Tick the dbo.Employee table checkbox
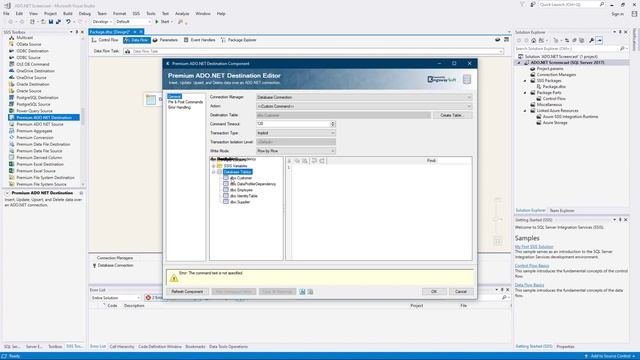 point(226,190)
